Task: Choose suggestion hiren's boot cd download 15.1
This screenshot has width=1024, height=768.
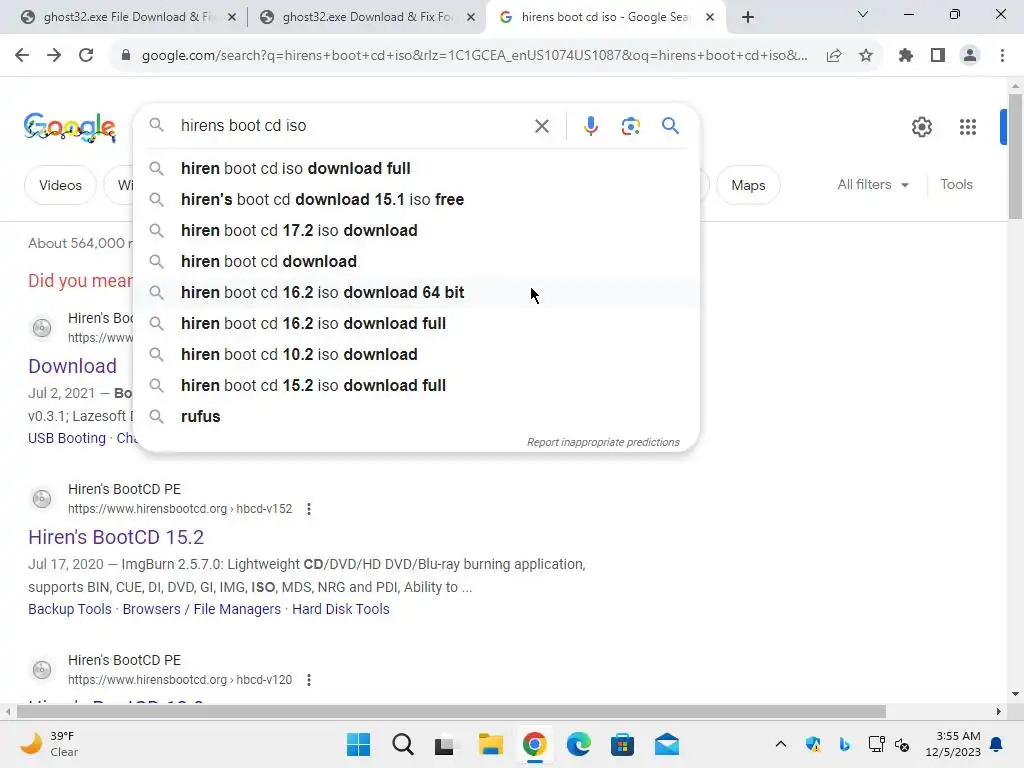Action: pos(416,199)
